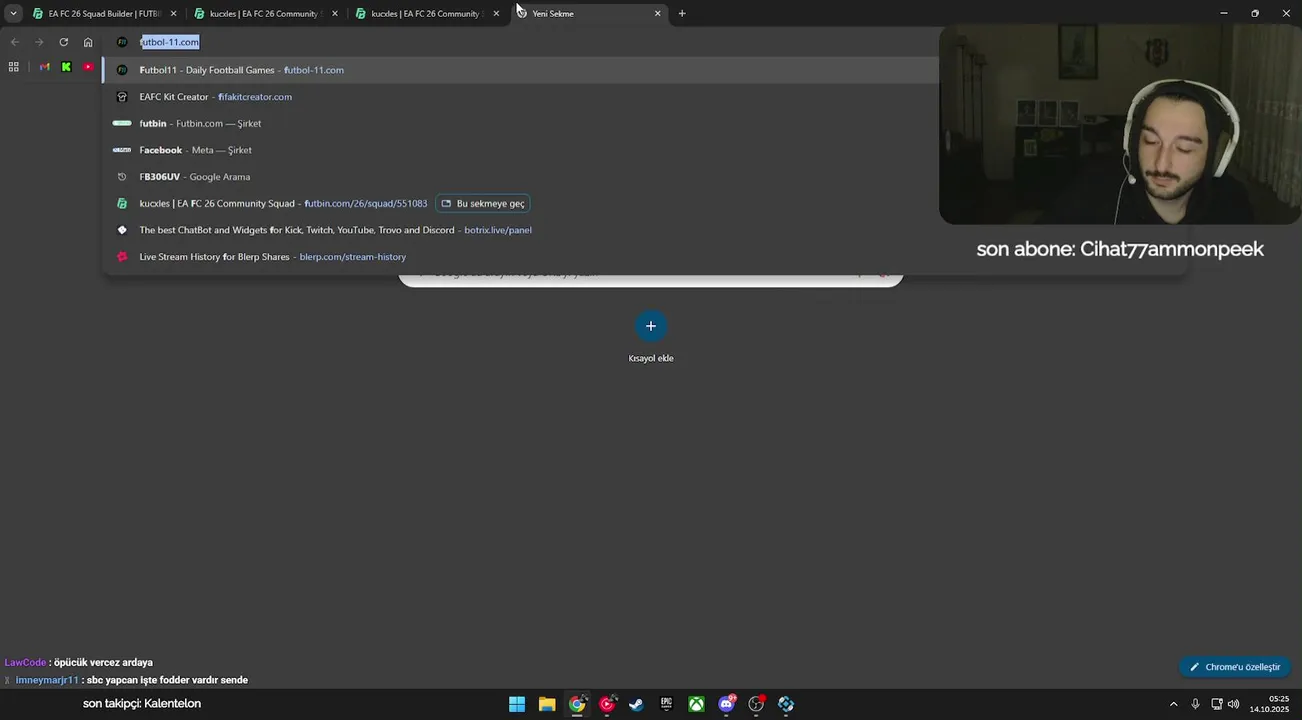Open the Kick bookmark

pos(66,67)
